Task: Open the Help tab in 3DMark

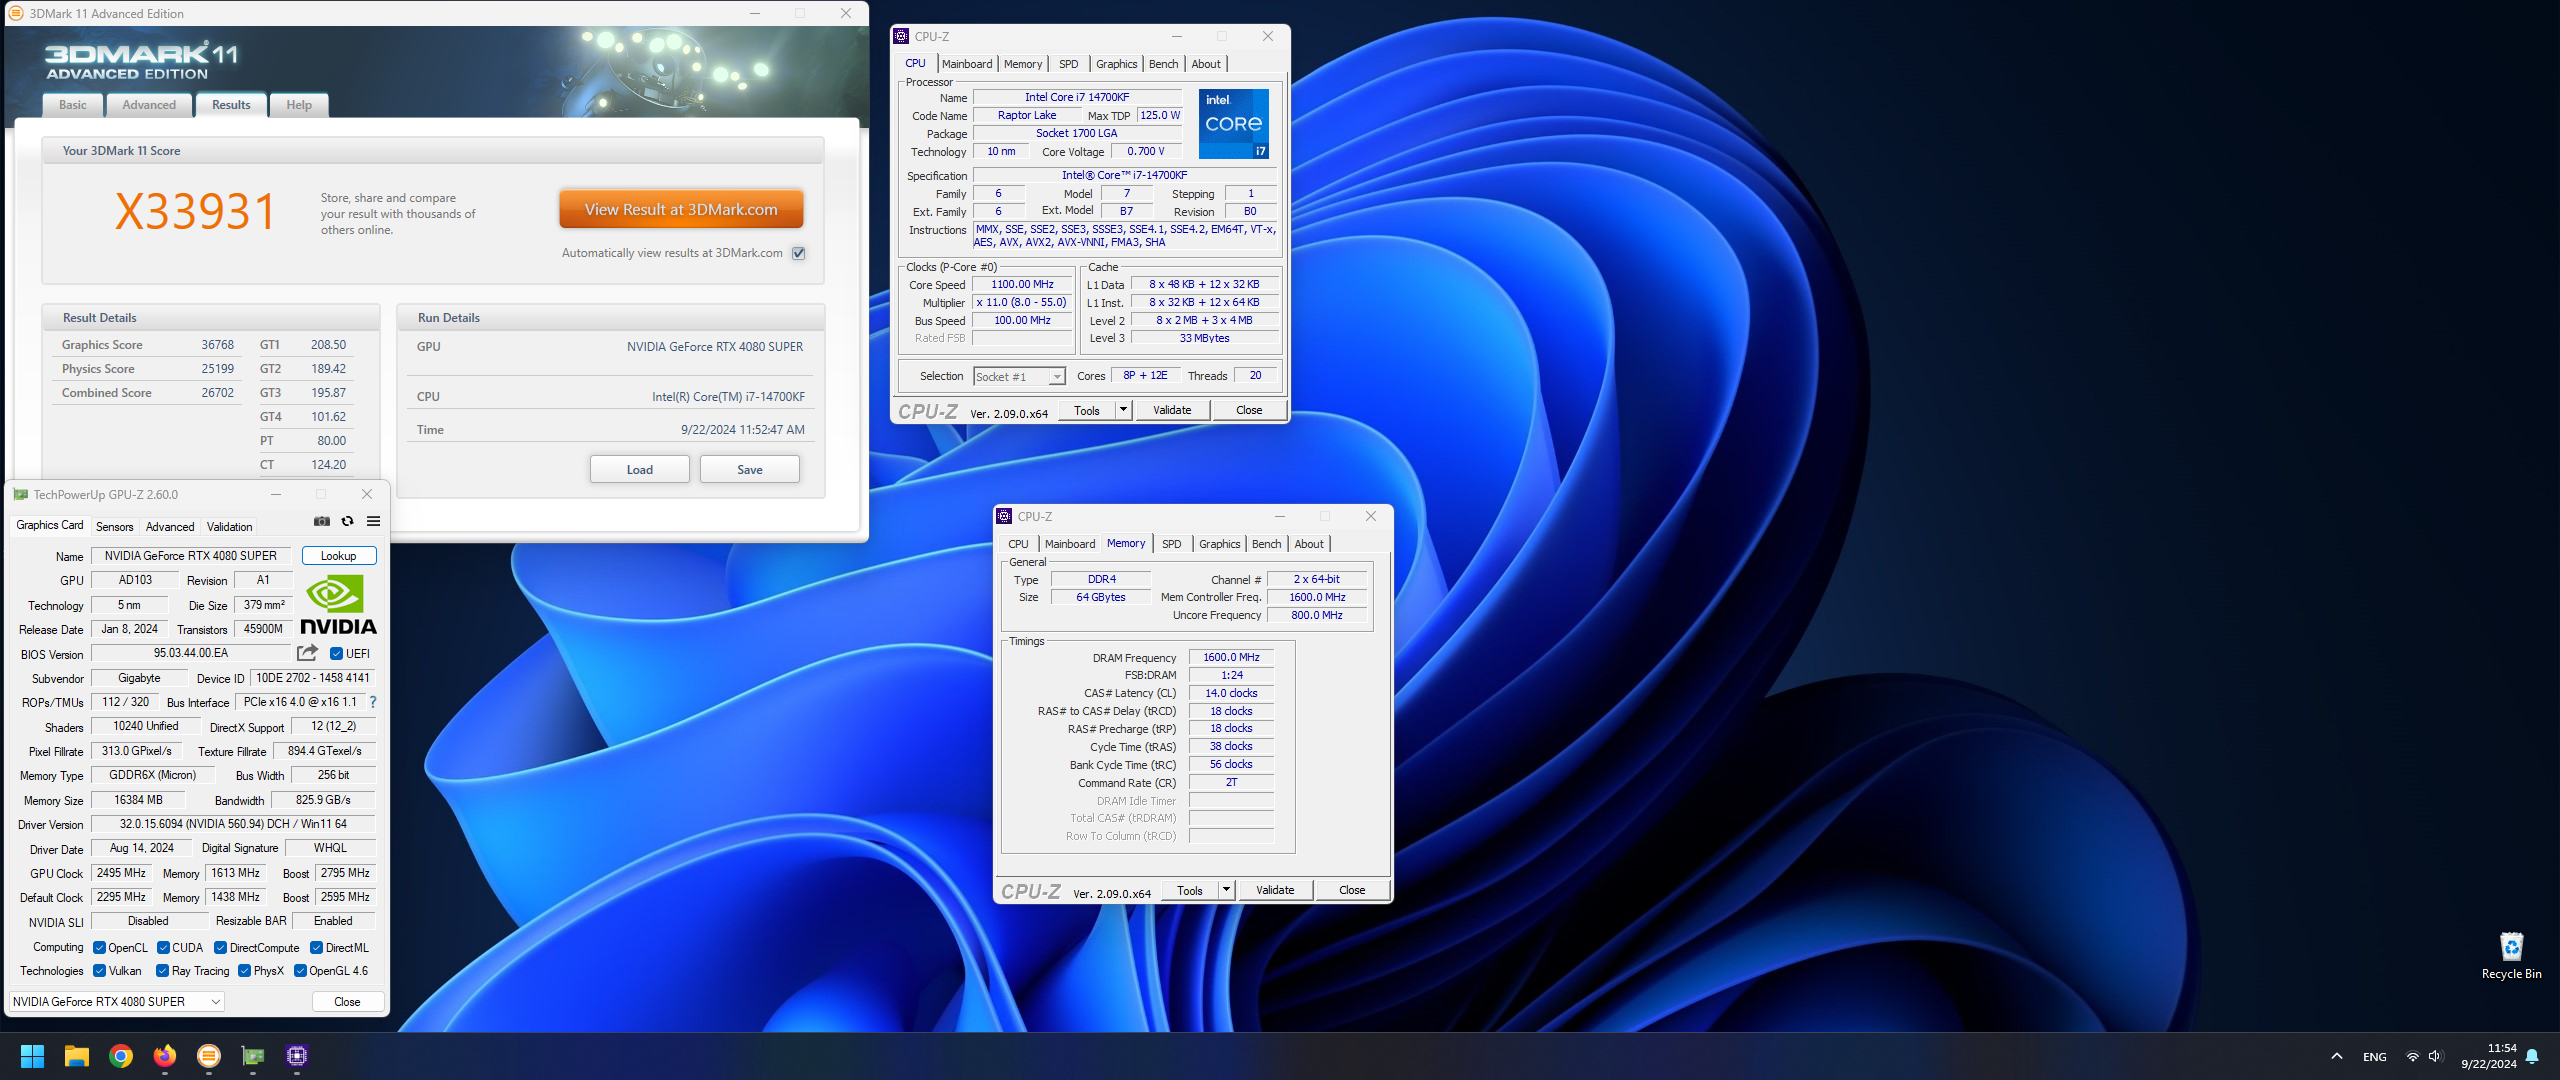Action: (x=299, y=105)
